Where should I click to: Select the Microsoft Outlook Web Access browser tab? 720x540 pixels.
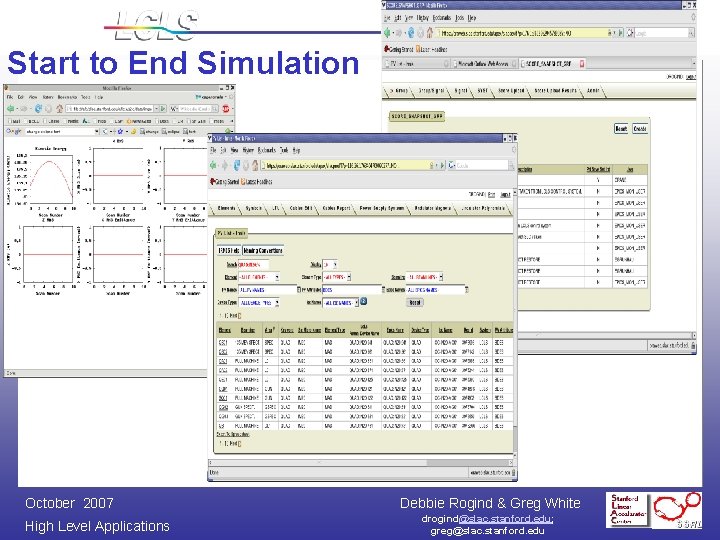(483, 64)
